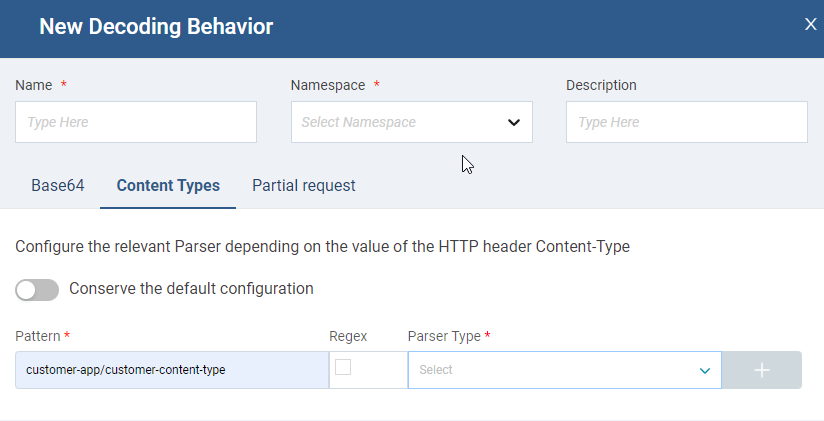Click the Description field label

601,86
